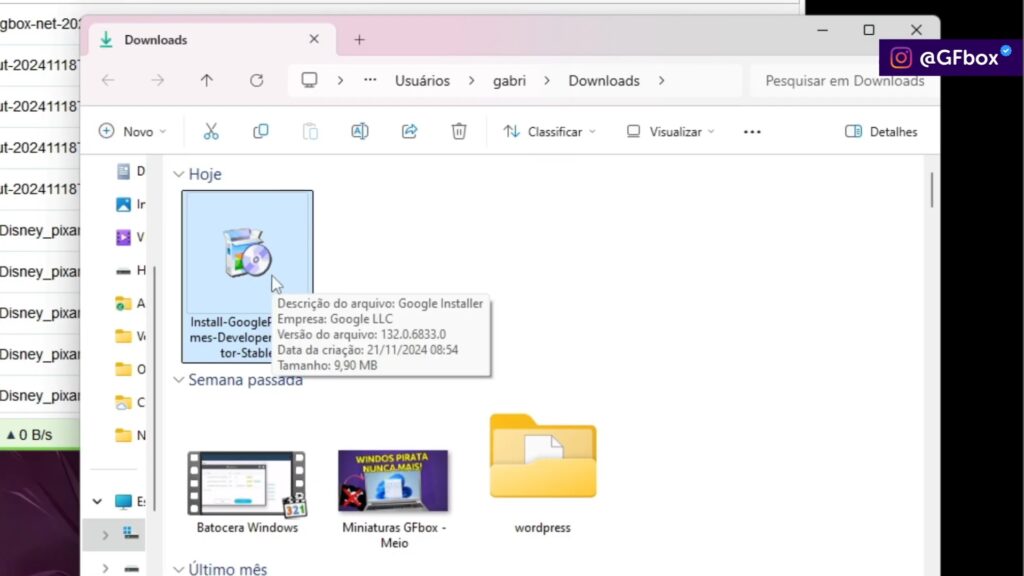The width and height of the screenshot is (1024, 576).
Task: Expand the chevron after Usuários breadcrumb
Action: click(x=472, y=81)
